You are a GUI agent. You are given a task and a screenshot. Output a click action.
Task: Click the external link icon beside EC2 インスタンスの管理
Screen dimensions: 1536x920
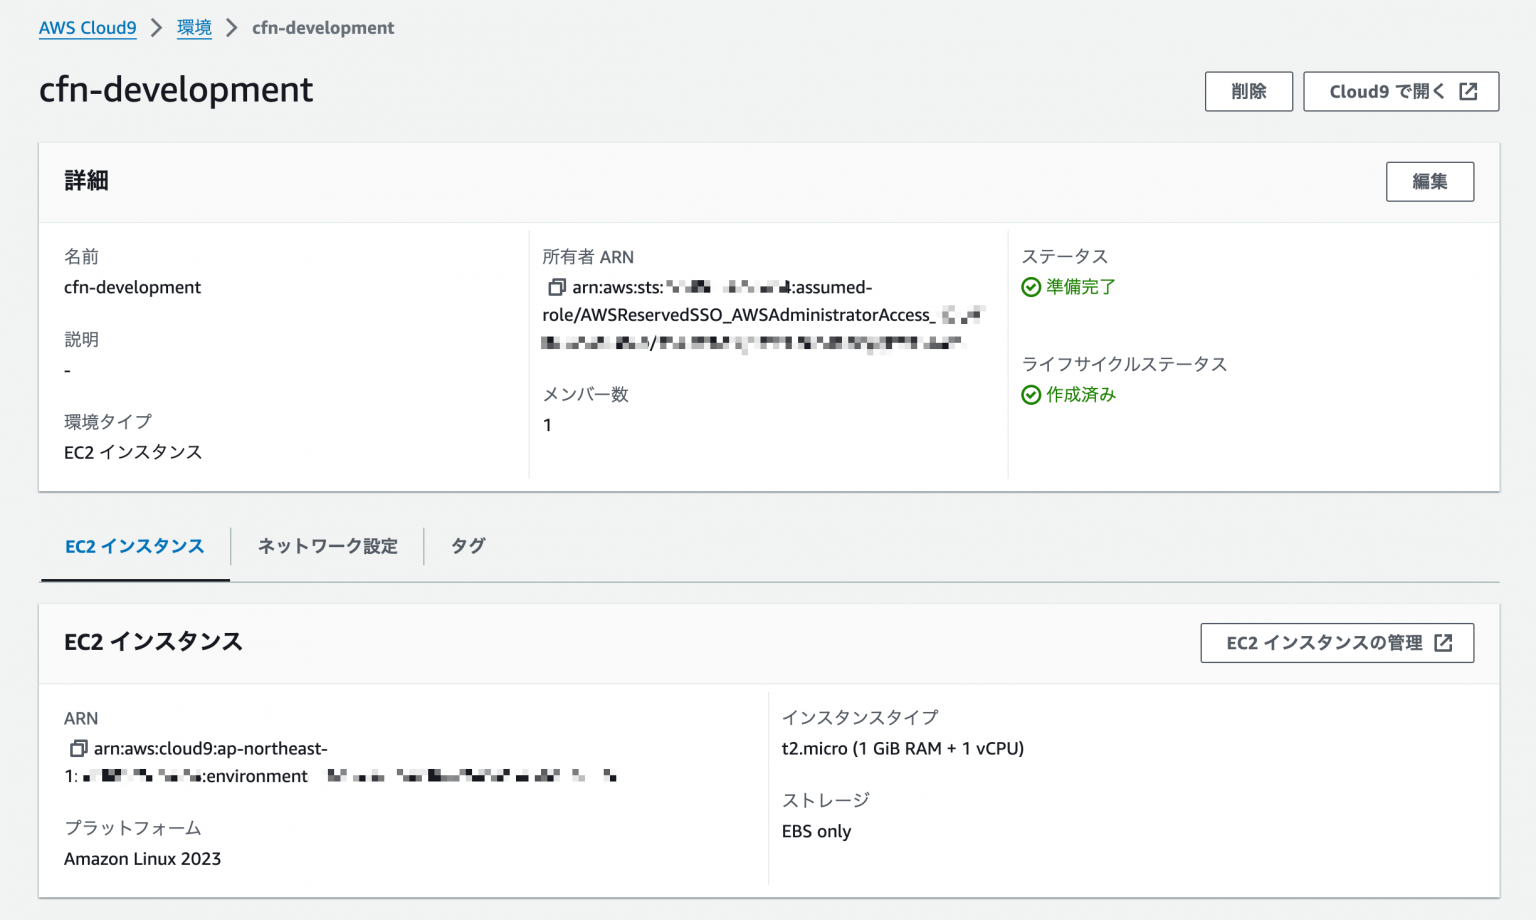pyautogui.click(x=1444, y=643)
